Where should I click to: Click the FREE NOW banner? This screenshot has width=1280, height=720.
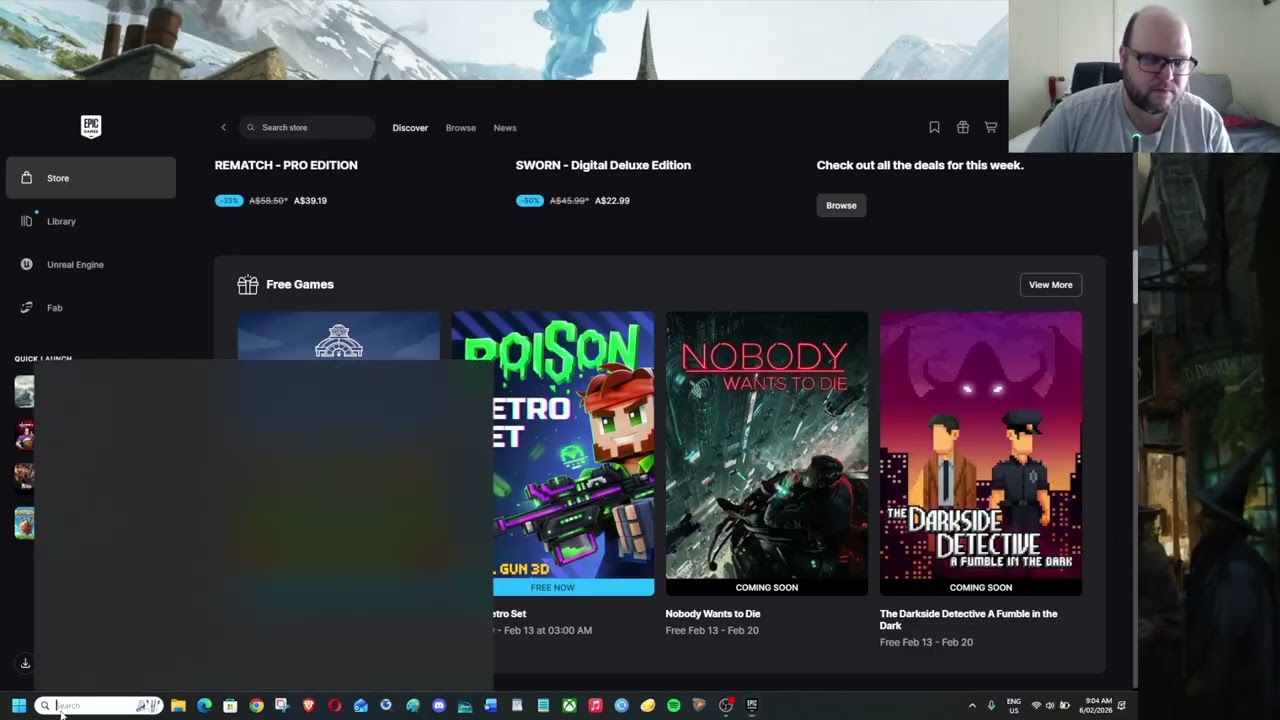point(573,588)
